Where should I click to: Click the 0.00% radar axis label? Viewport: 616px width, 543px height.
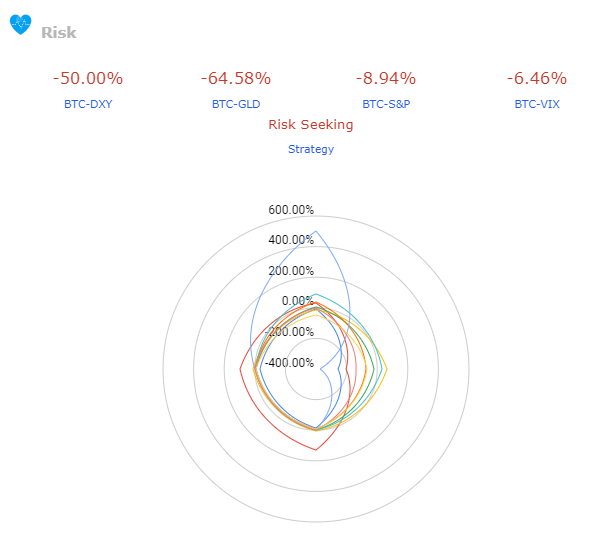[298, 301]
